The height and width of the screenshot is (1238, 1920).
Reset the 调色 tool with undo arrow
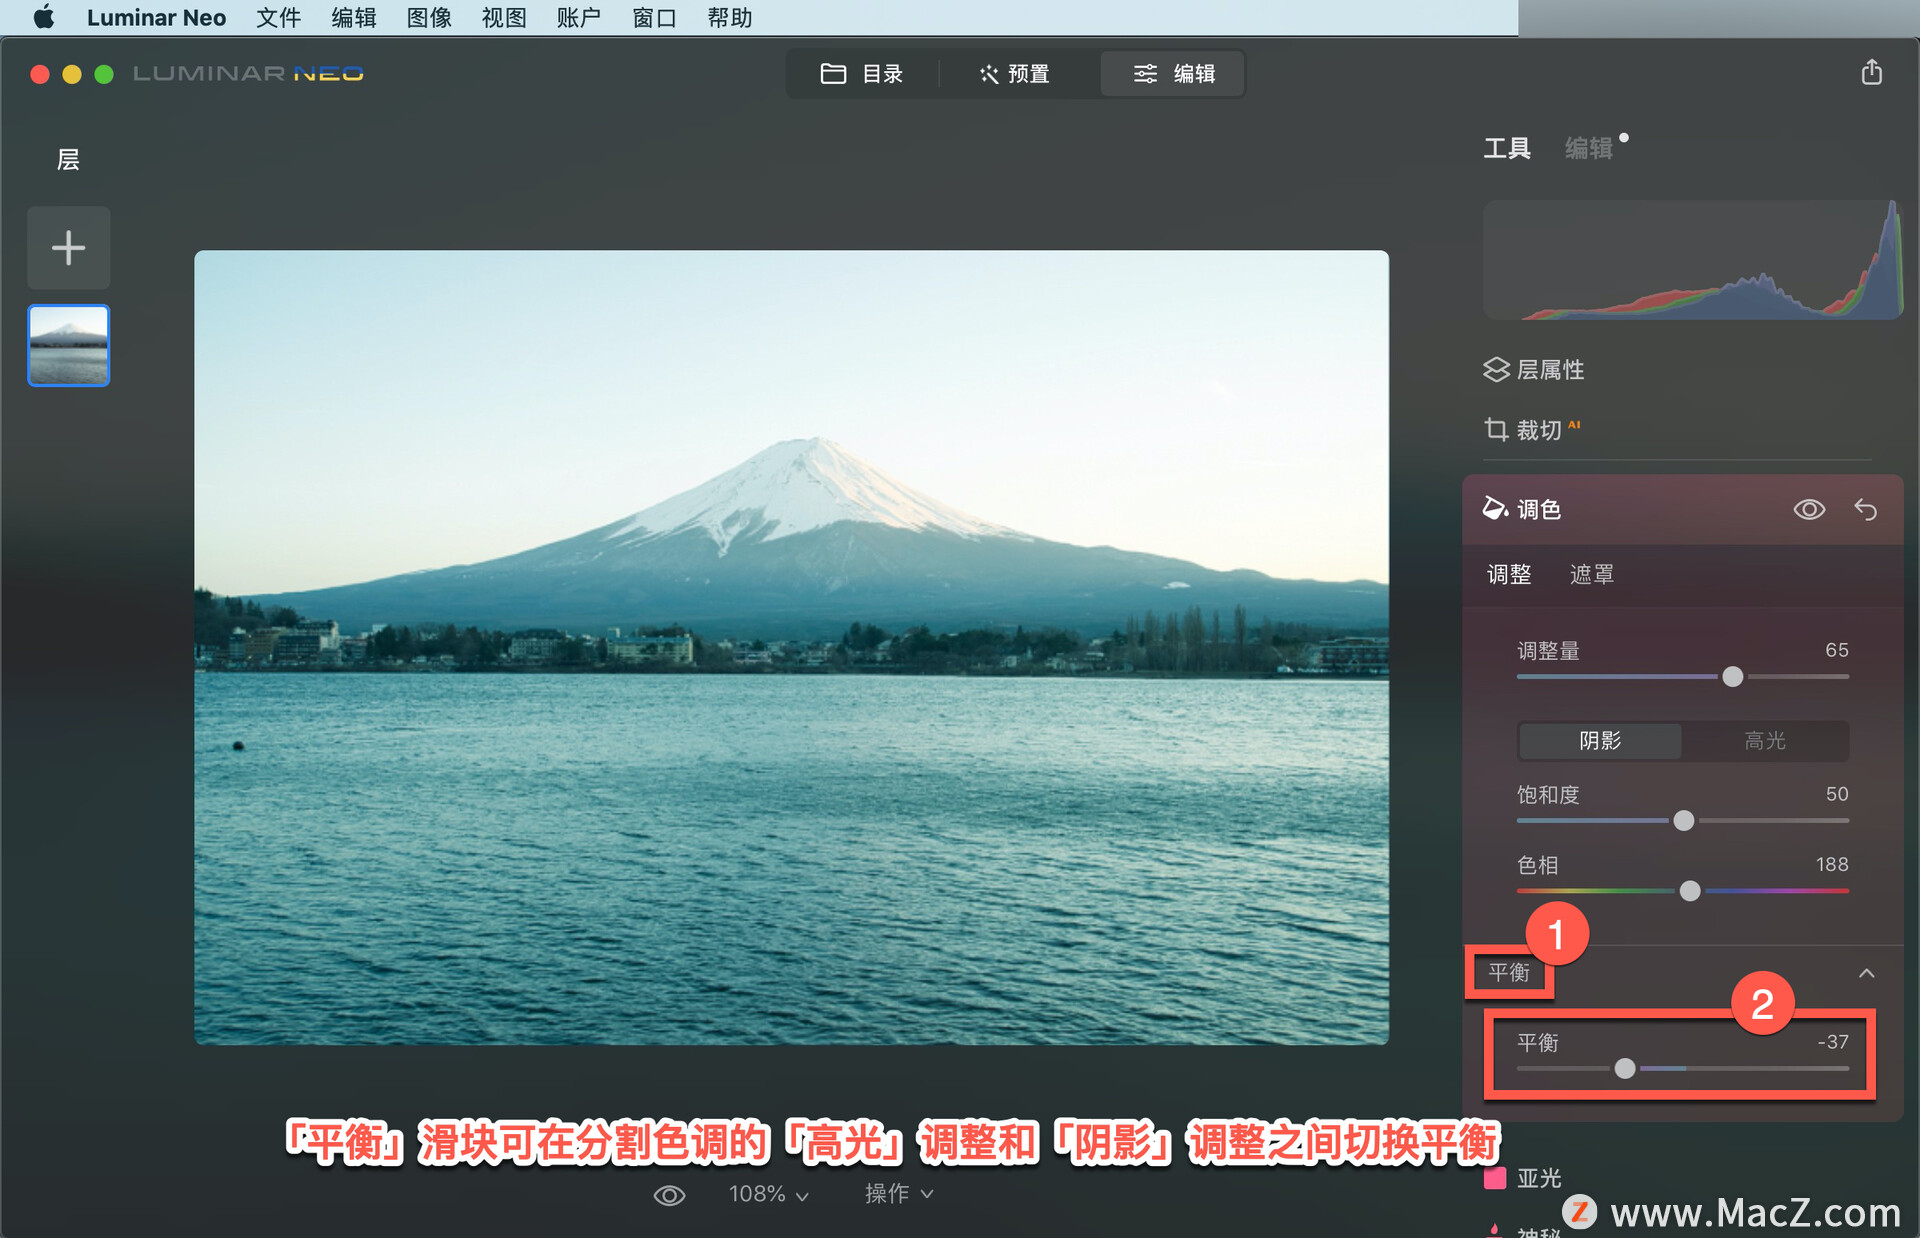tap(1866, 510)
